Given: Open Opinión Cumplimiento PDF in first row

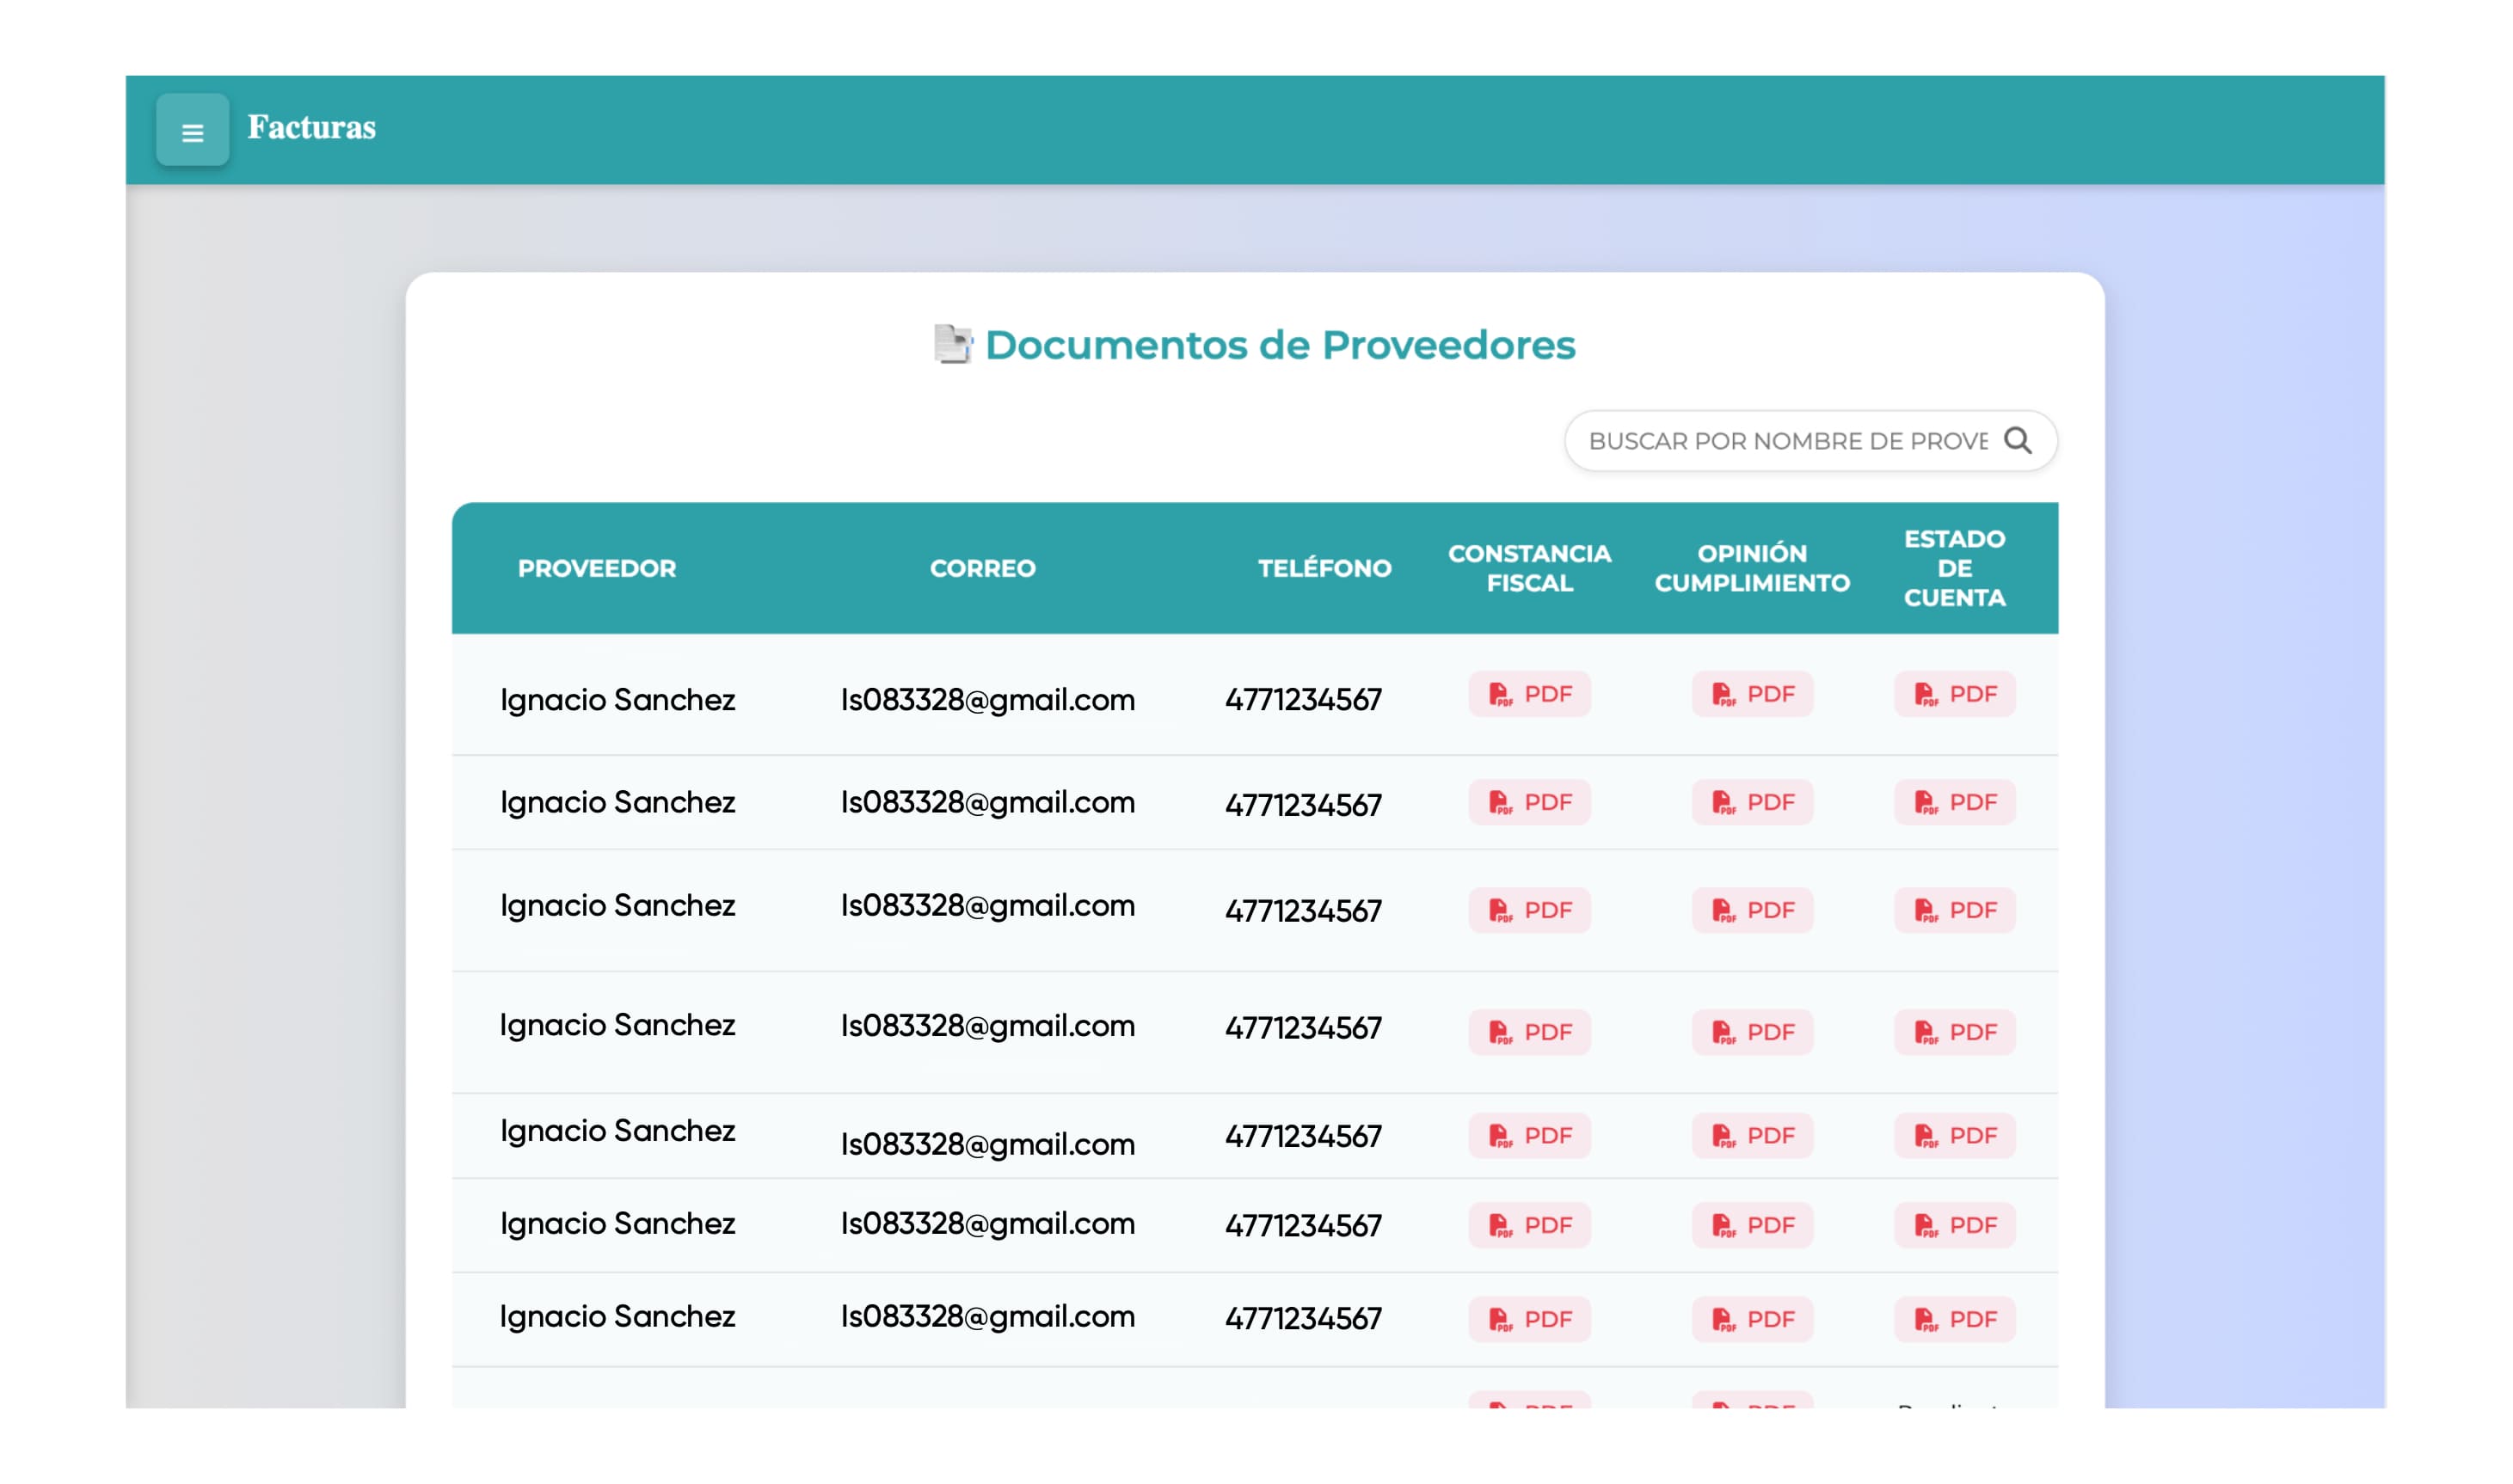Looking at the screenshot, I should click(1753, 694).
